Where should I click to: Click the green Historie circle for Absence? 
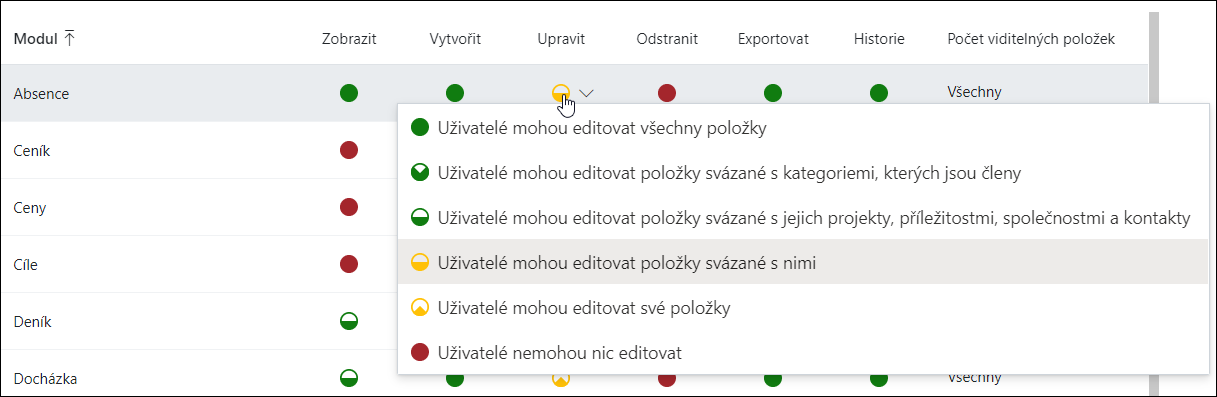tap(879, 93)
